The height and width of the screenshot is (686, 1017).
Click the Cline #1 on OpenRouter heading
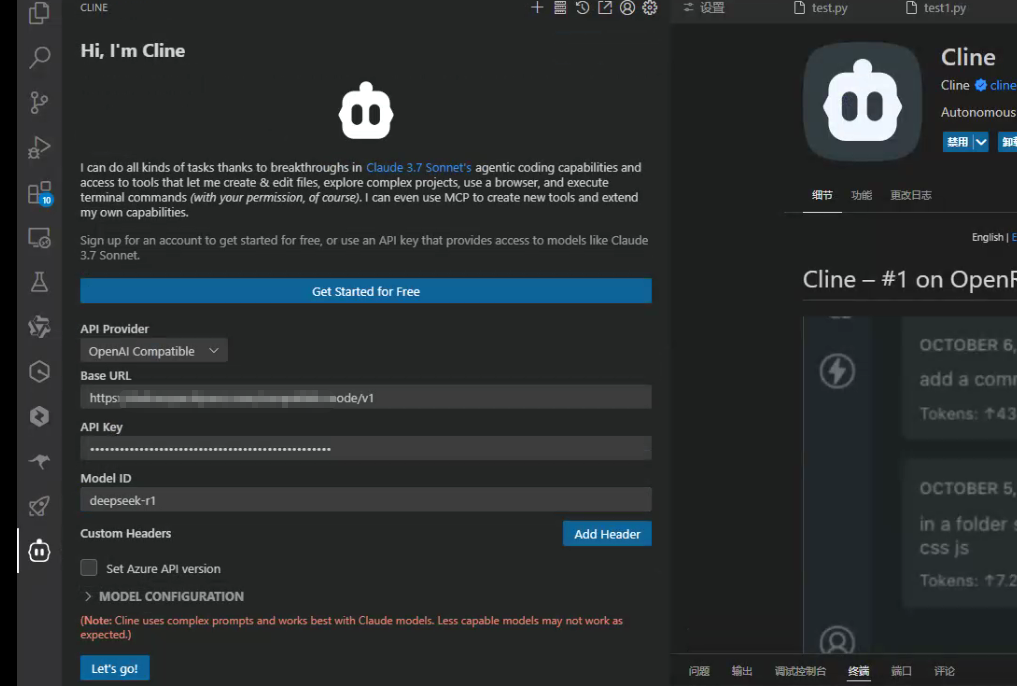pos(909,279)
